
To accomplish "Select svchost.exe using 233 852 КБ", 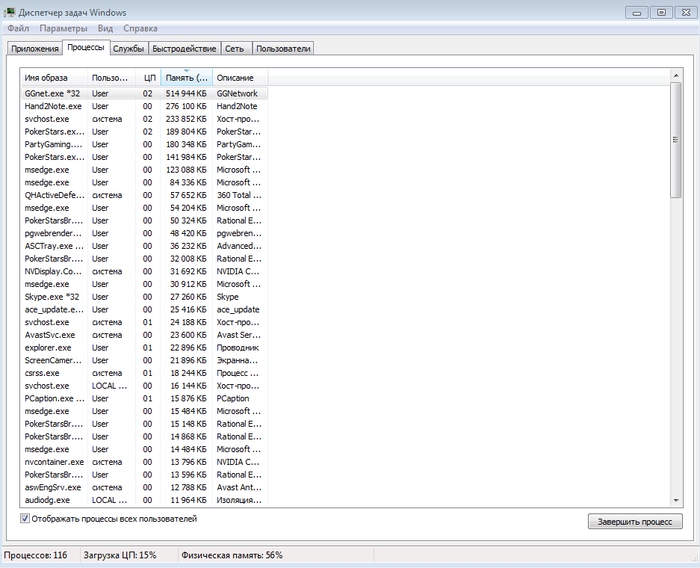I will coord(144,119).
